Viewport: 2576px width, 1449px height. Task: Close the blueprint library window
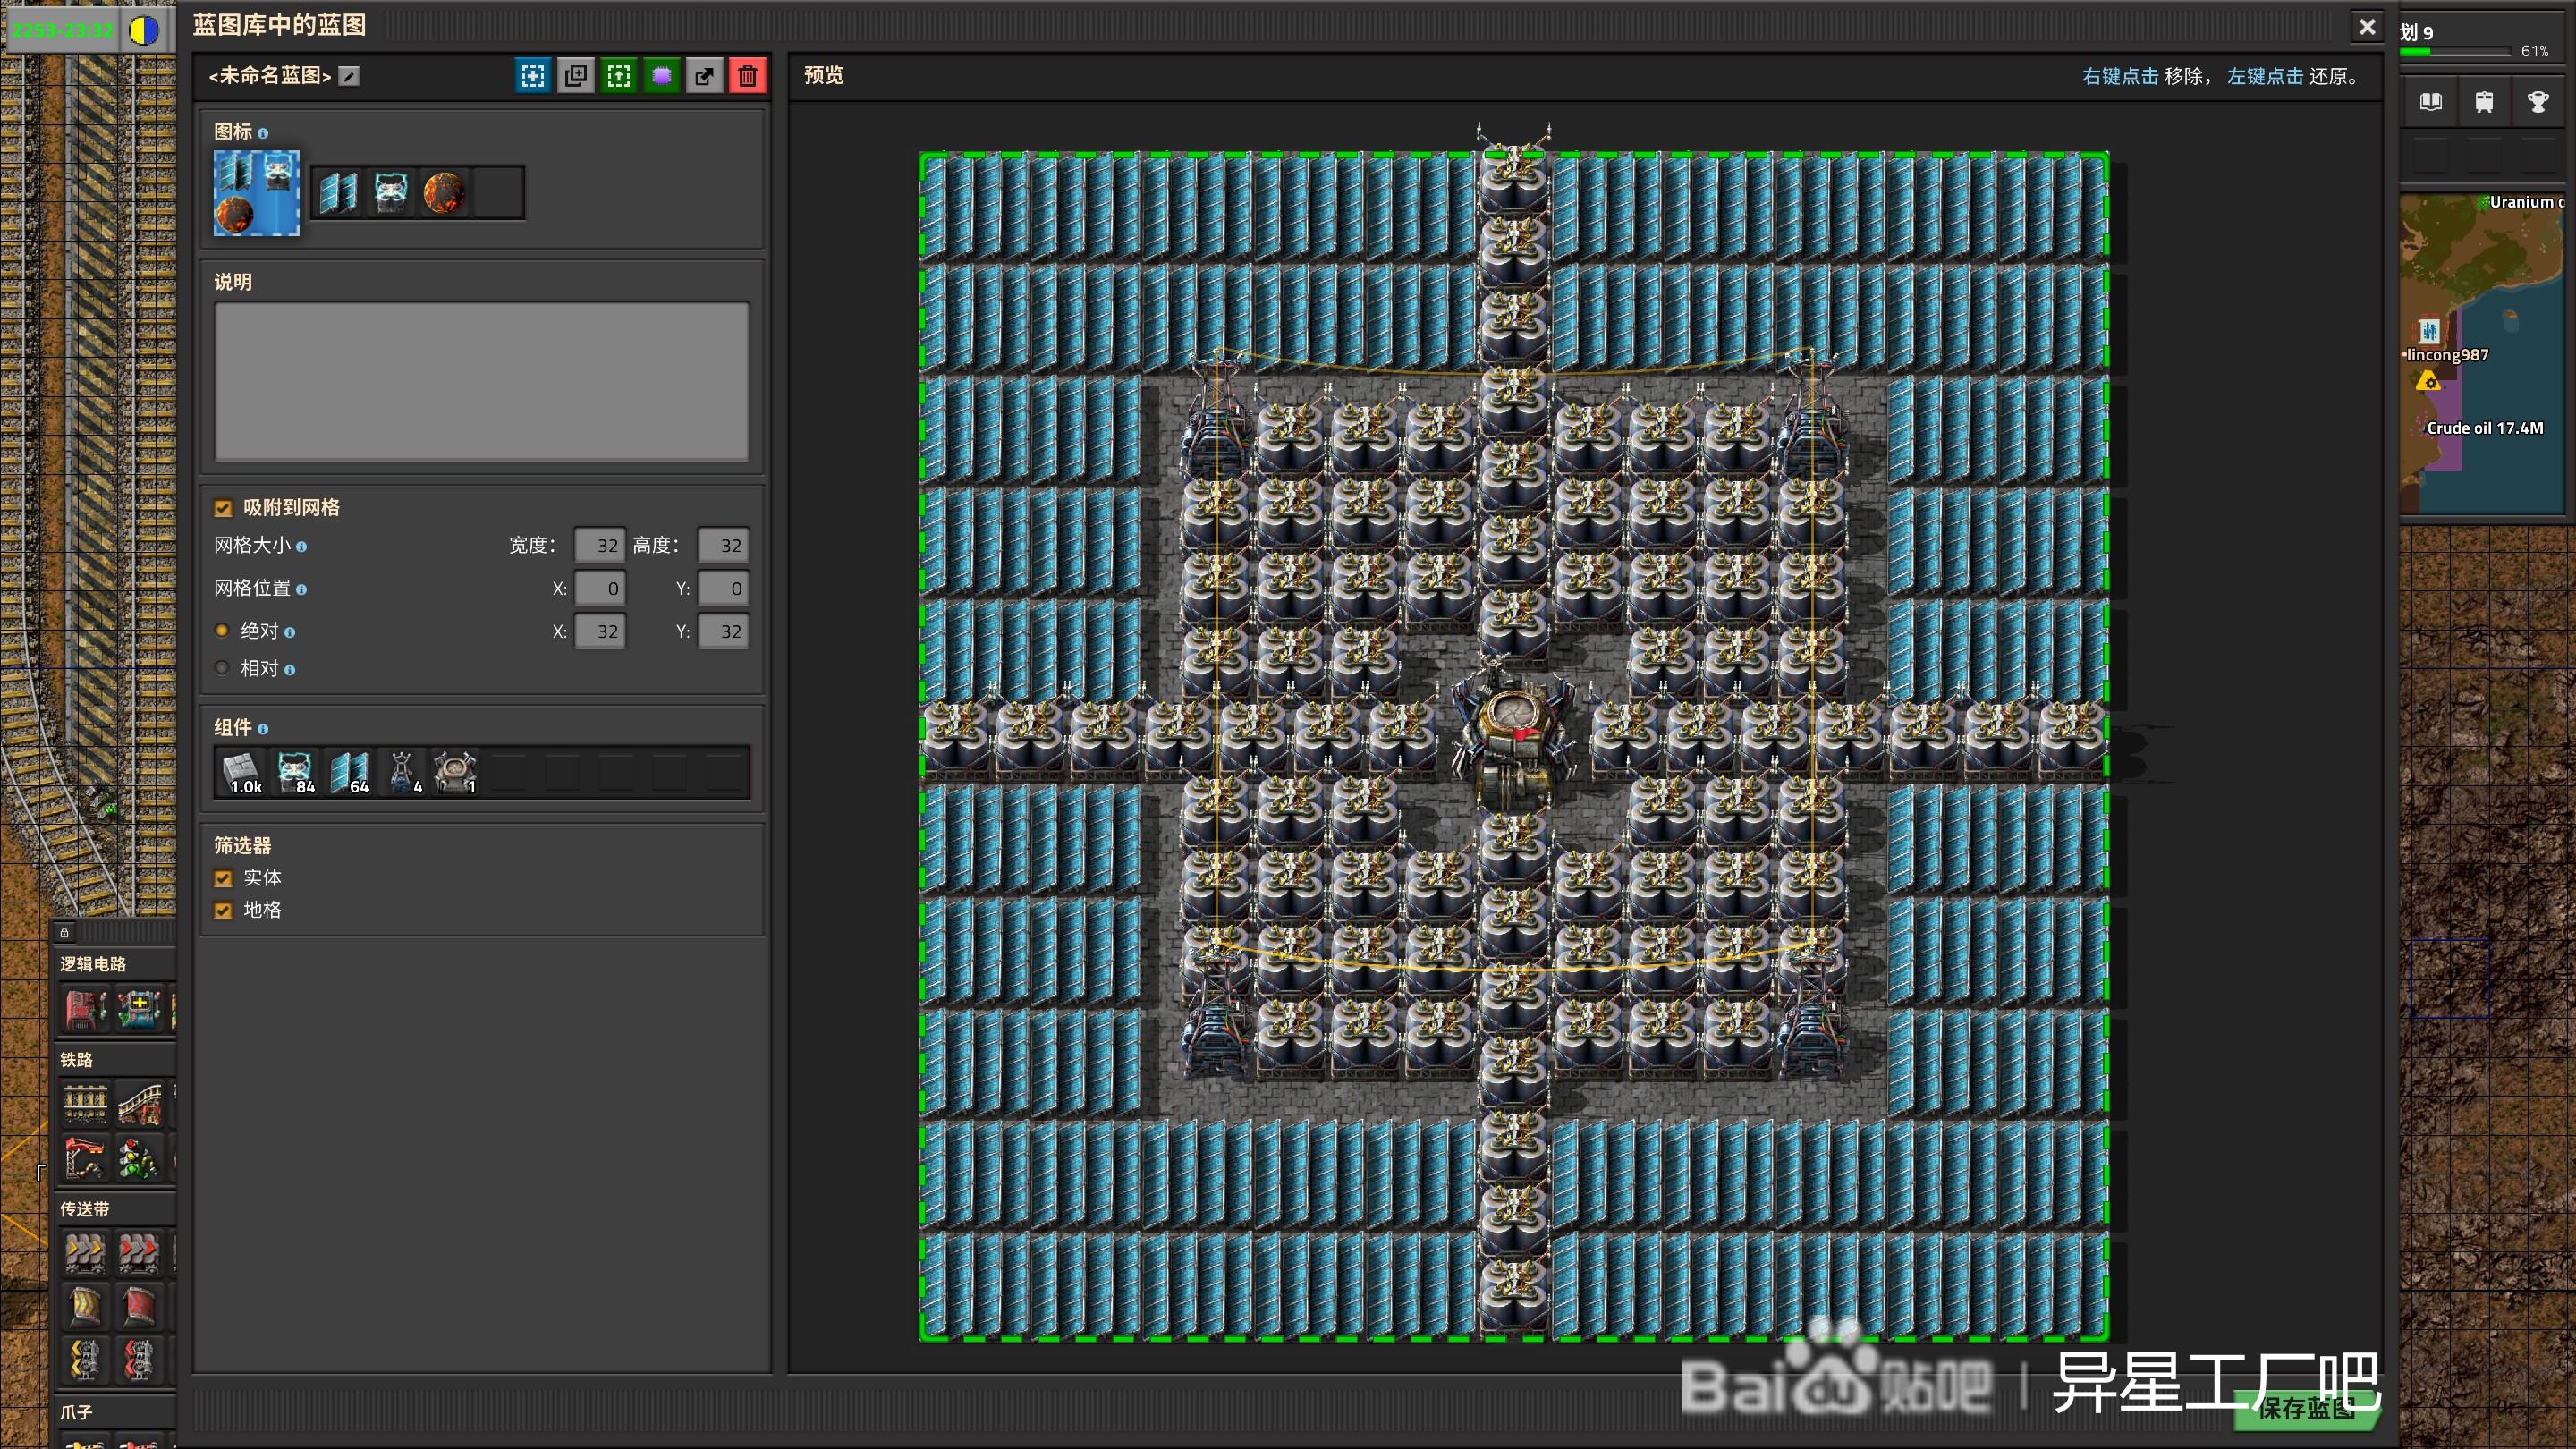pyautogui.click(x=2367, y=27)
